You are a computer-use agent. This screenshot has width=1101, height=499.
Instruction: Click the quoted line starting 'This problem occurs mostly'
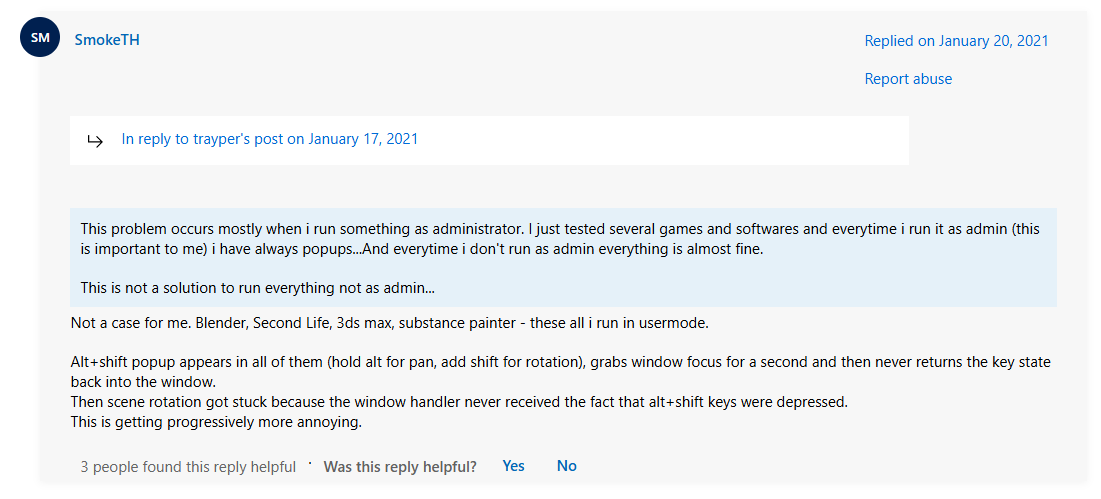pyautogui.click(x=400, y=229)
